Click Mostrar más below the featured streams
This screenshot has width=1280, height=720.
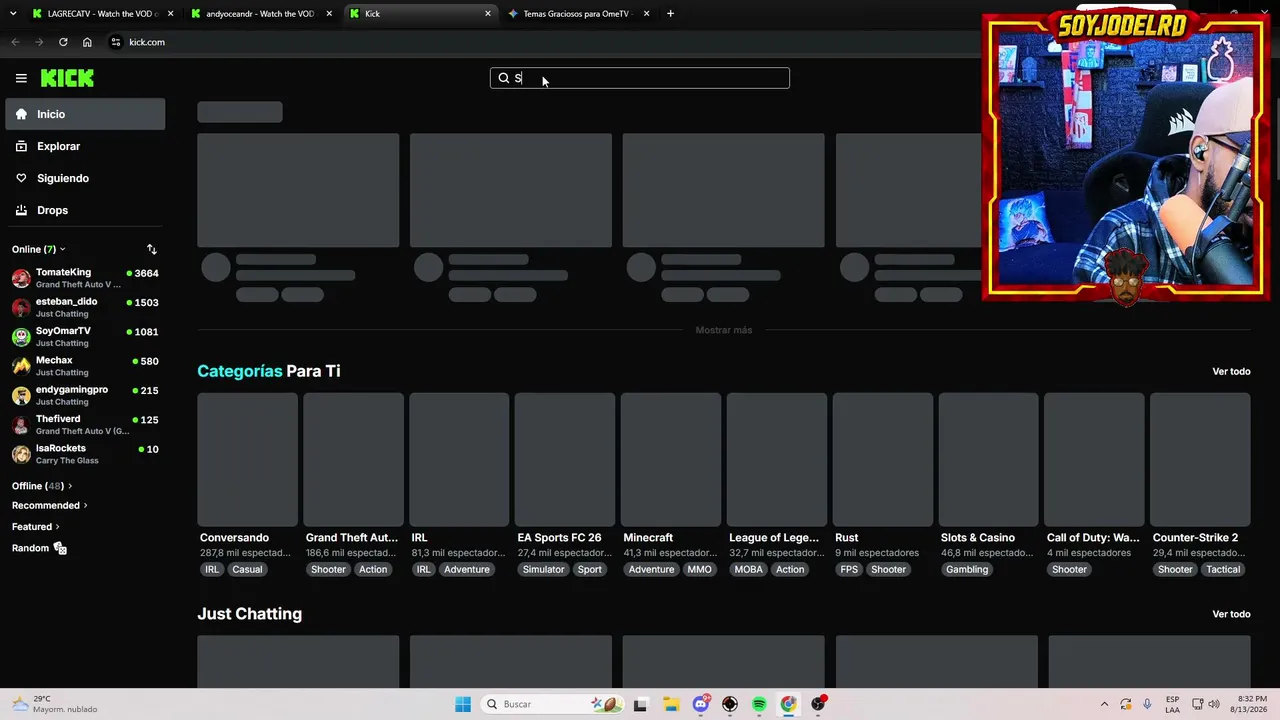[x=724, y=330]
